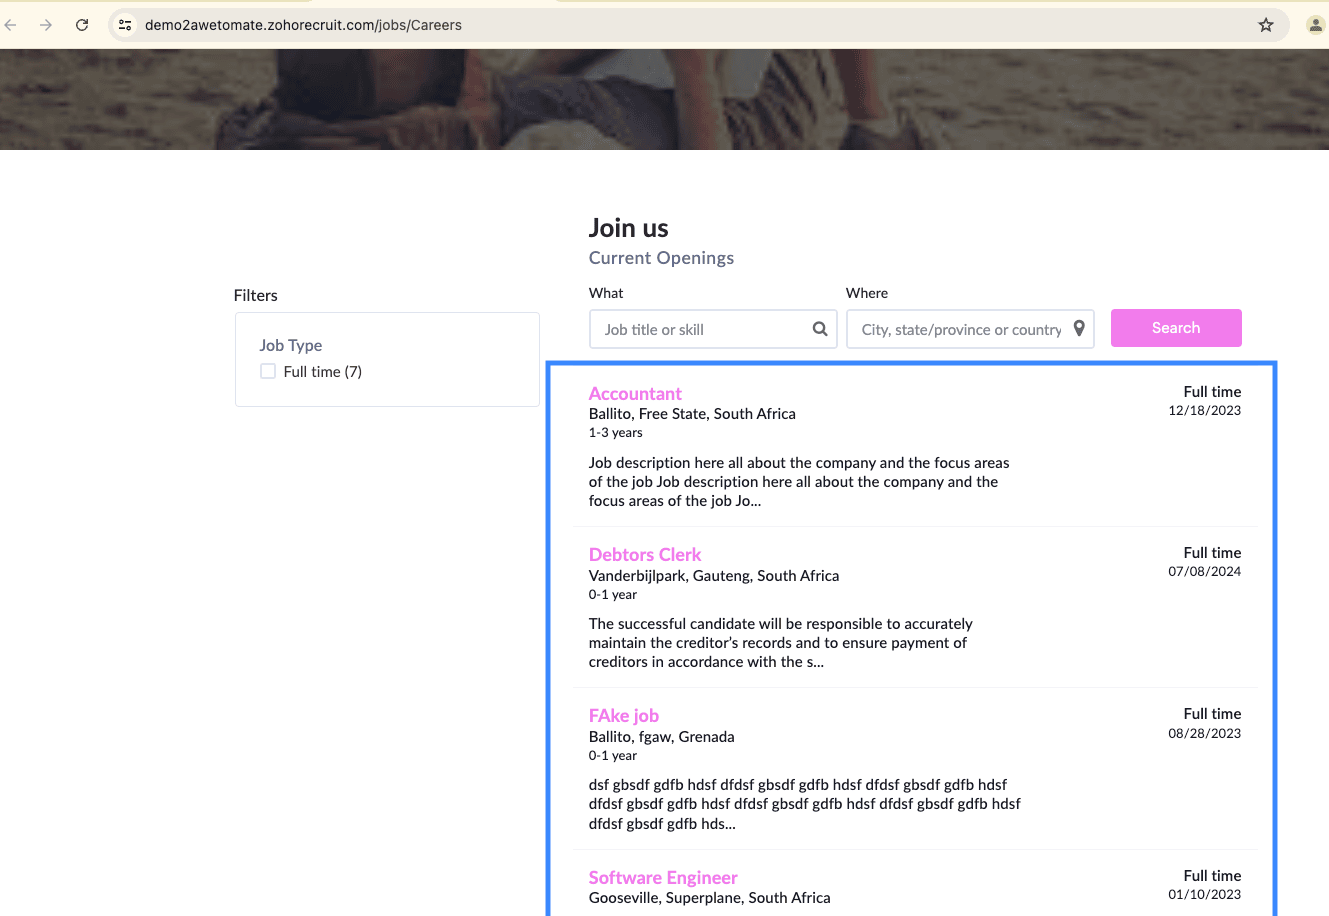Click the Full time (7) label
1329x916 pixels.
[322, 372]
